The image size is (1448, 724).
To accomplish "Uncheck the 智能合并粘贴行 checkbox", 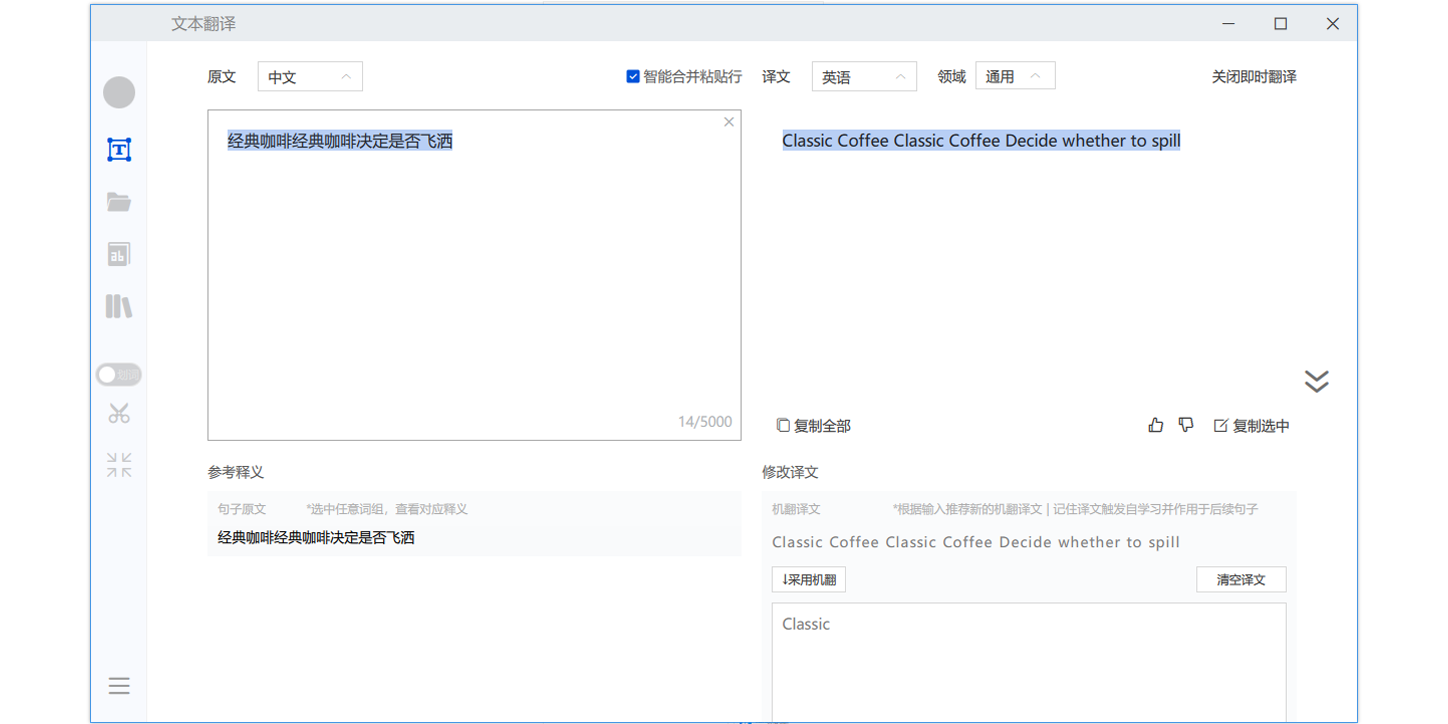I will tap(633, 77).
